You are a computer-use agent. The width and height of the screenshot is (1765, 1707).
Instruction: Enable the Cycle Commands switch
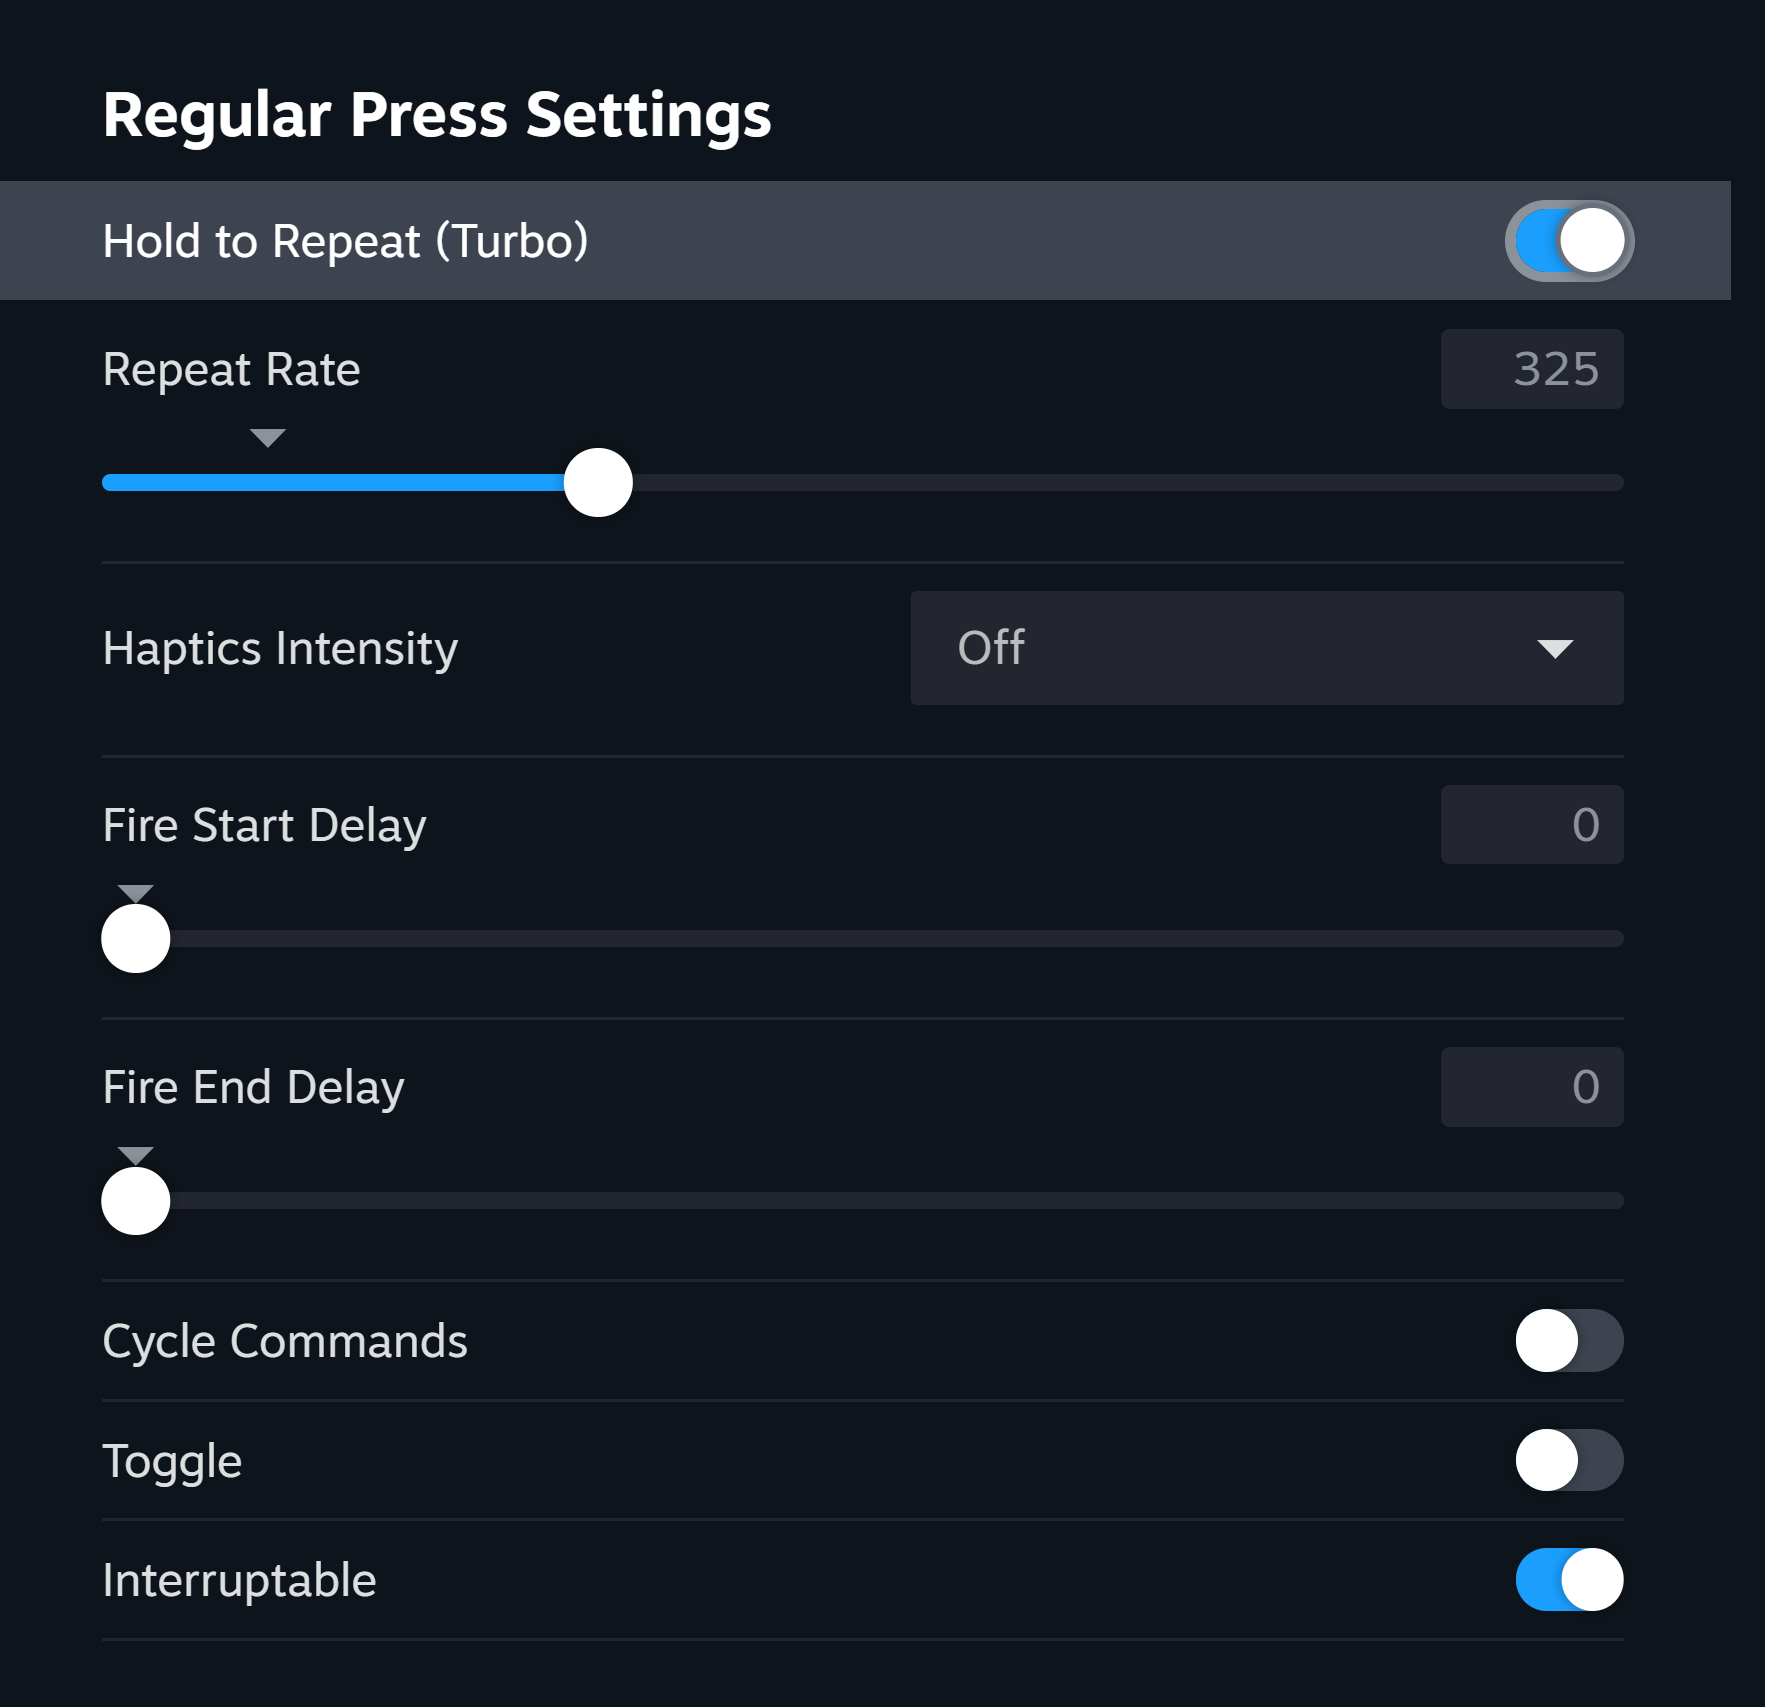1569,1340
